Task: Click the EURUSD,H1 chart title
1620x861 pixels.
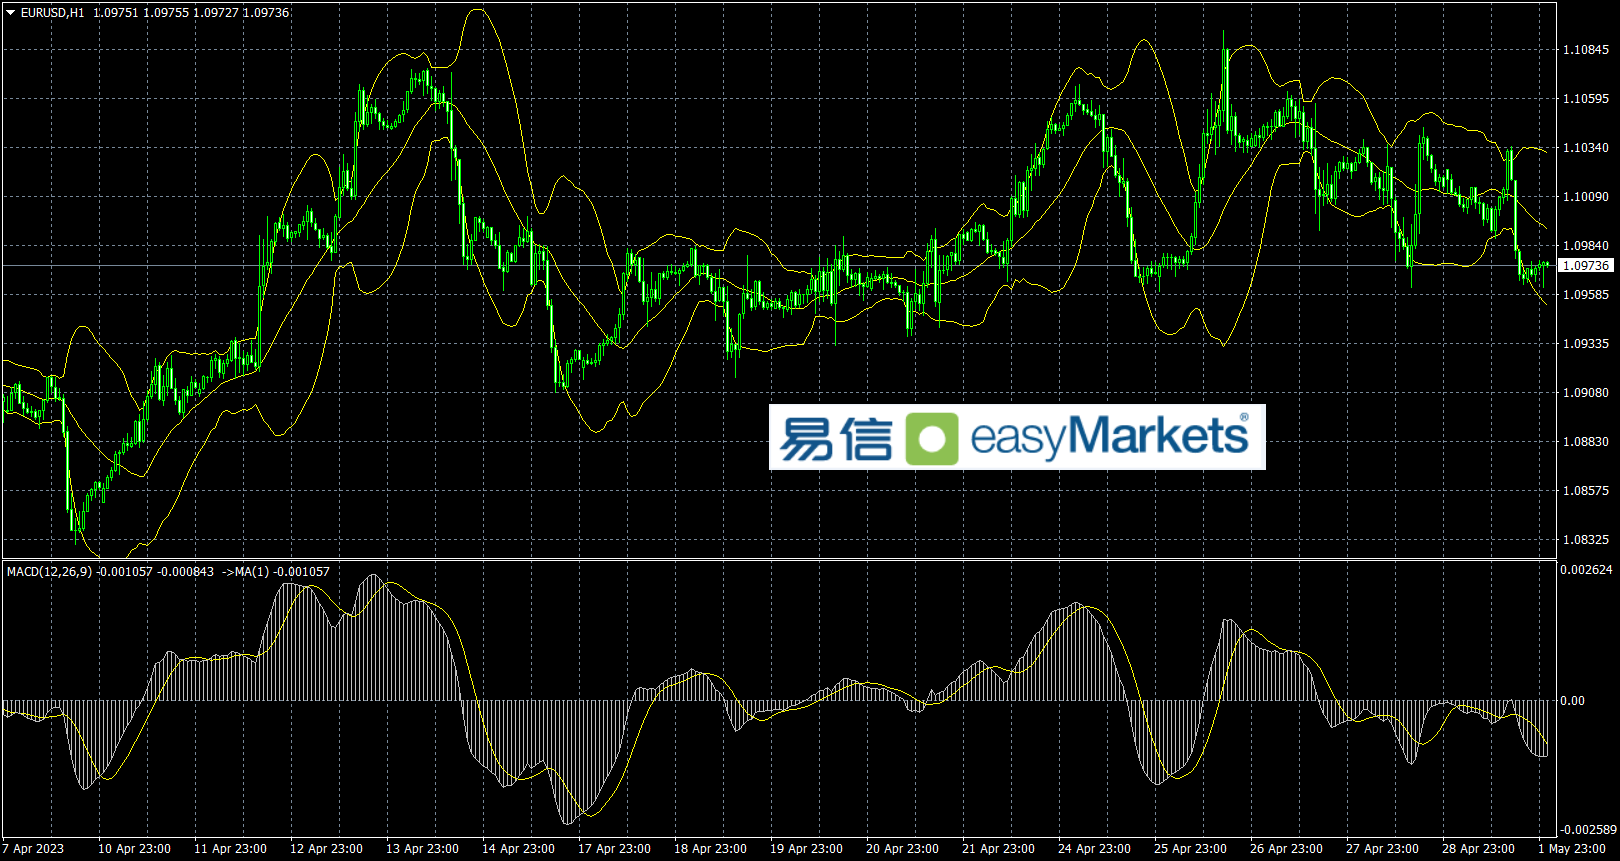Action: point(52,13)
